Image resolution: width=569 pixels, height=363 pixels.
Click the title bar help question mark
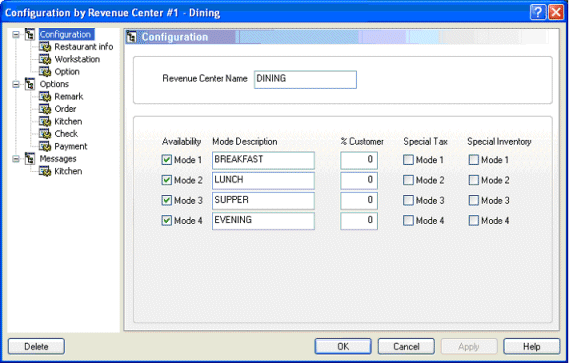[538, 12]
